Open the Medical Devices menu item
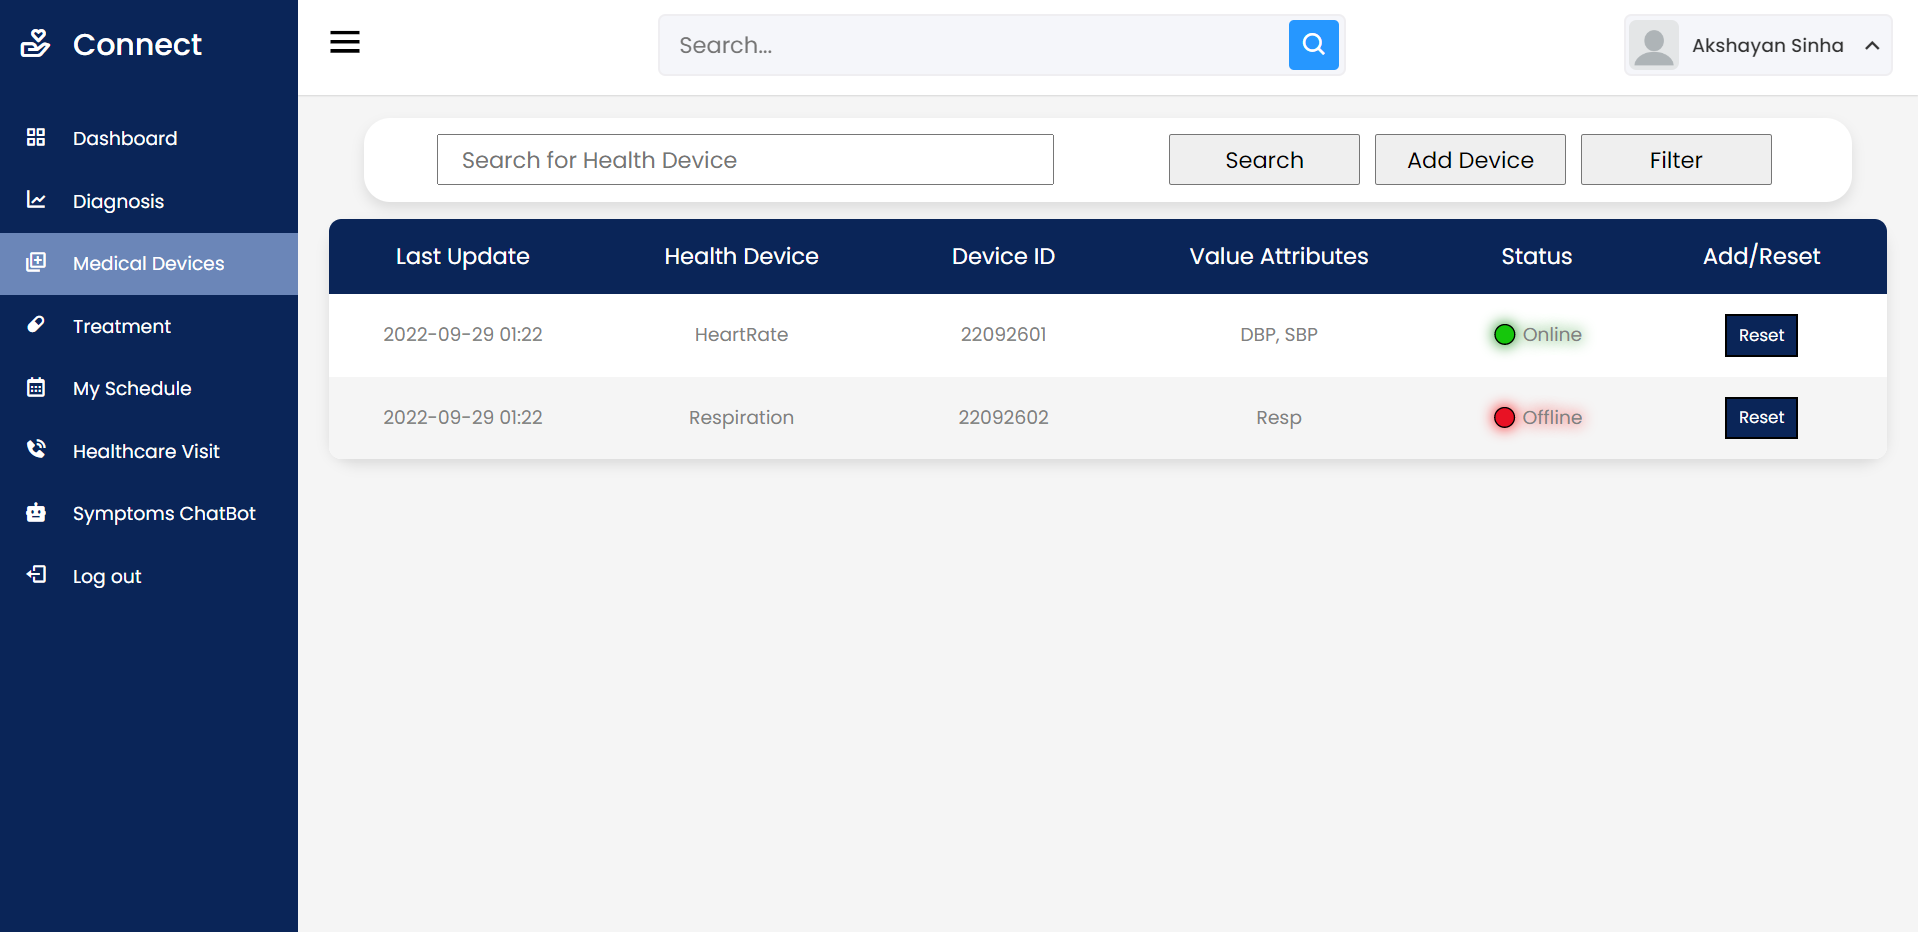Image resolution: width=1918 pixels, height=932 pixels. tap(148, 263)
